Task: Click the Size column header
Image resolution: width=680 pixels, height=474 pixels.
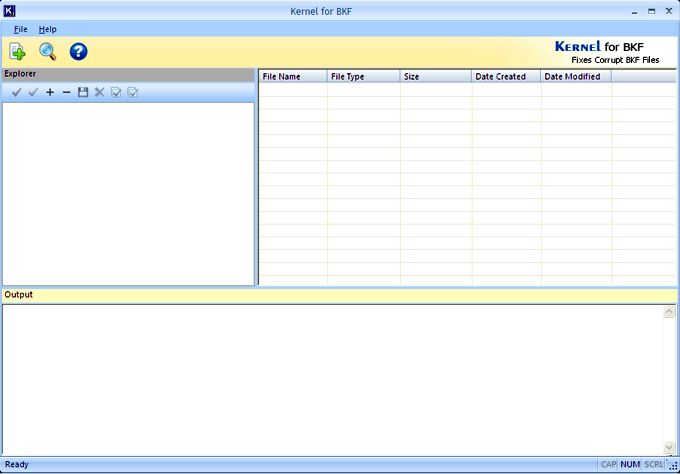Action: click(436, 76)
